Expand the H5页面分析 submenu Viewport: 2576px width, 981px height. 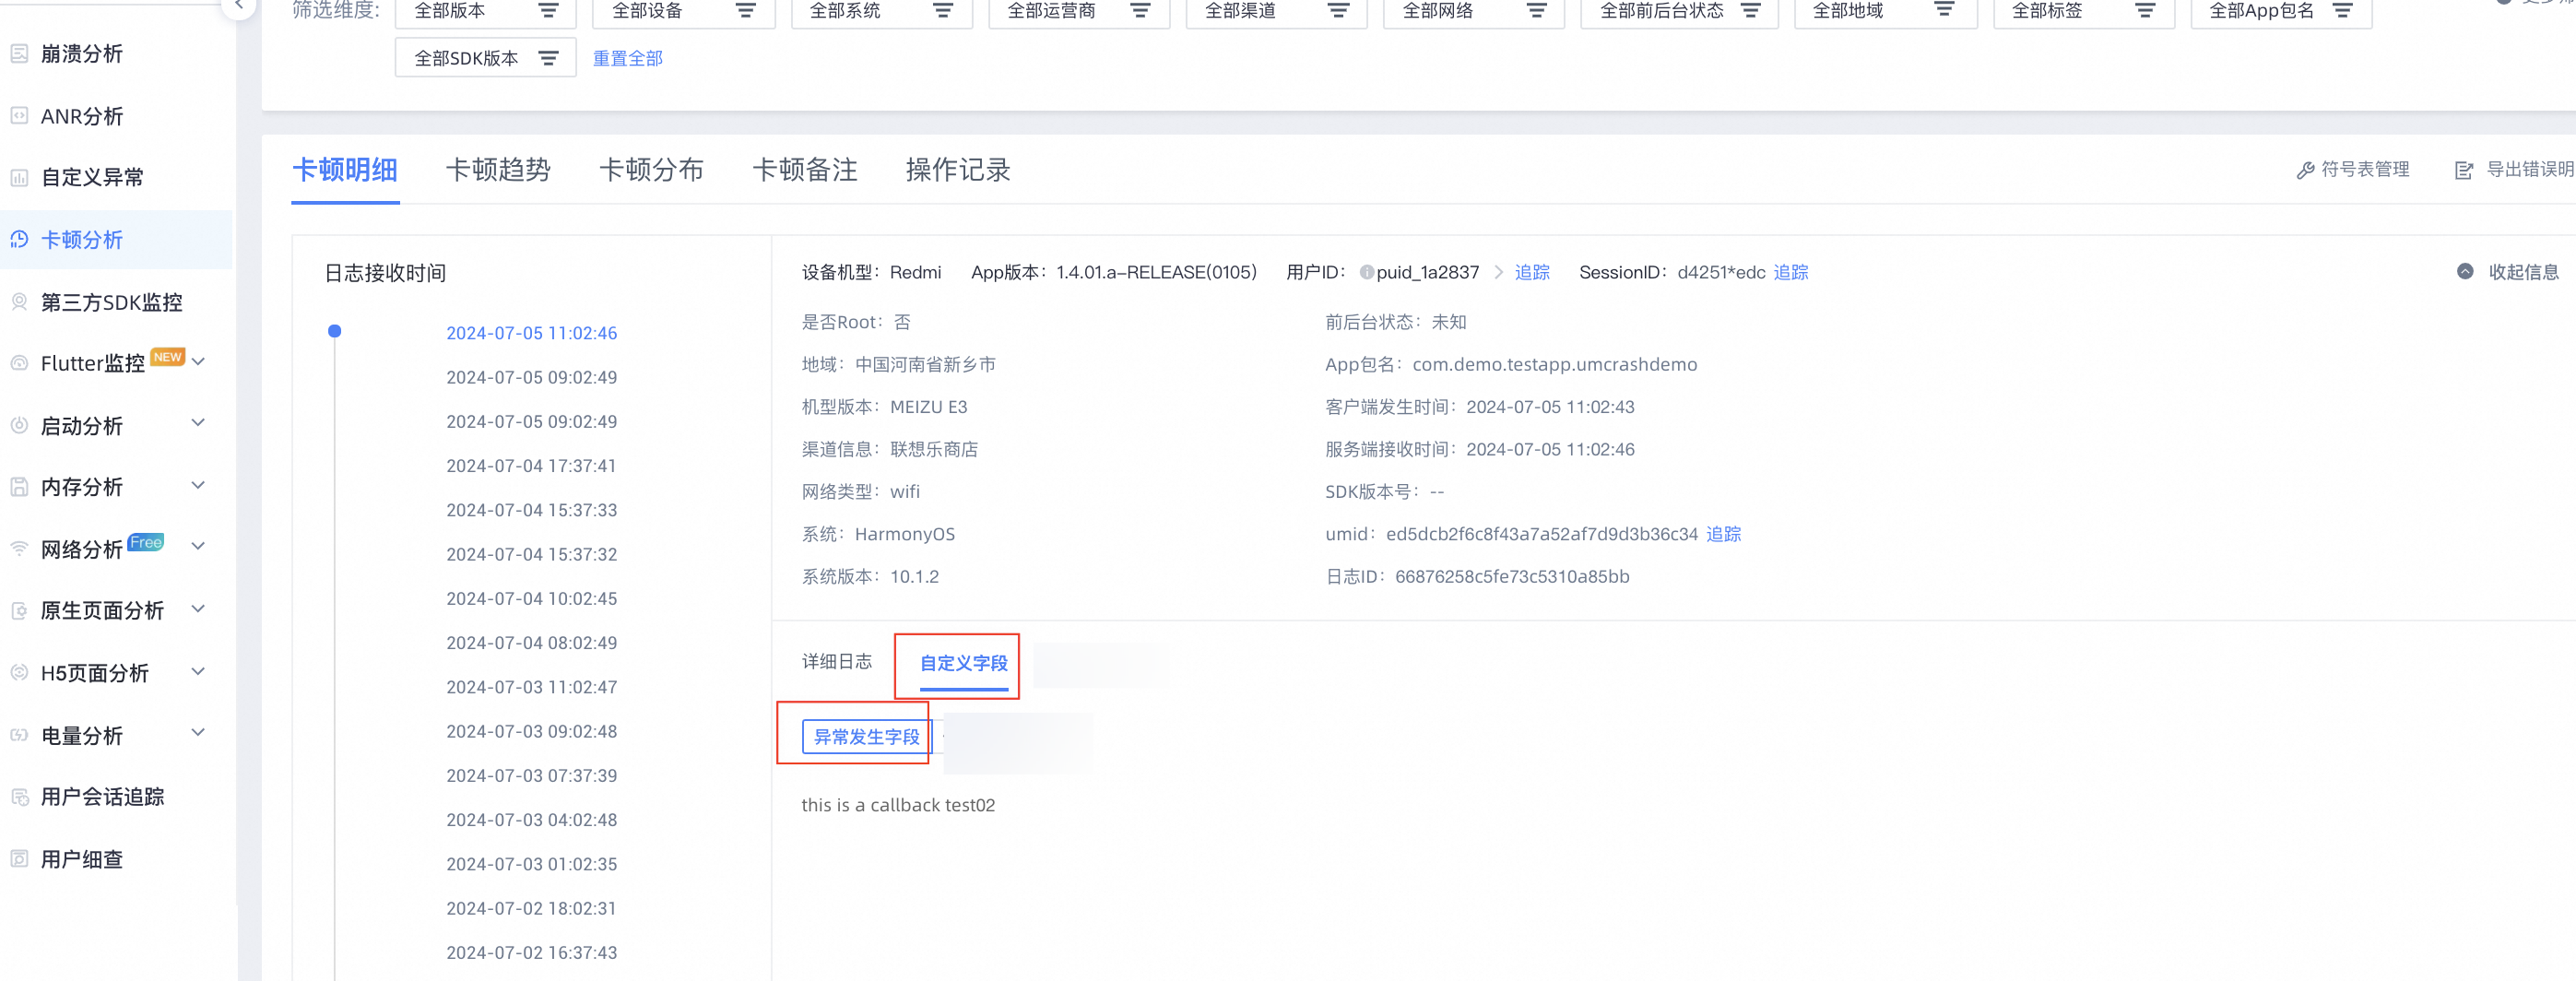[198, 671]
